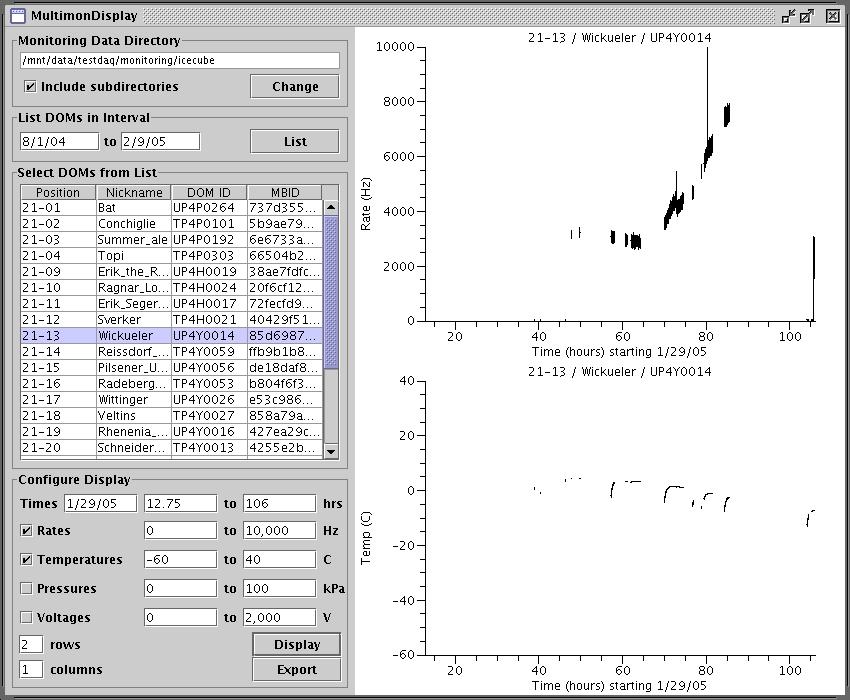Click the MultimonDisplay window menu icon
The image size is (850, 700).
click(17, 16)
